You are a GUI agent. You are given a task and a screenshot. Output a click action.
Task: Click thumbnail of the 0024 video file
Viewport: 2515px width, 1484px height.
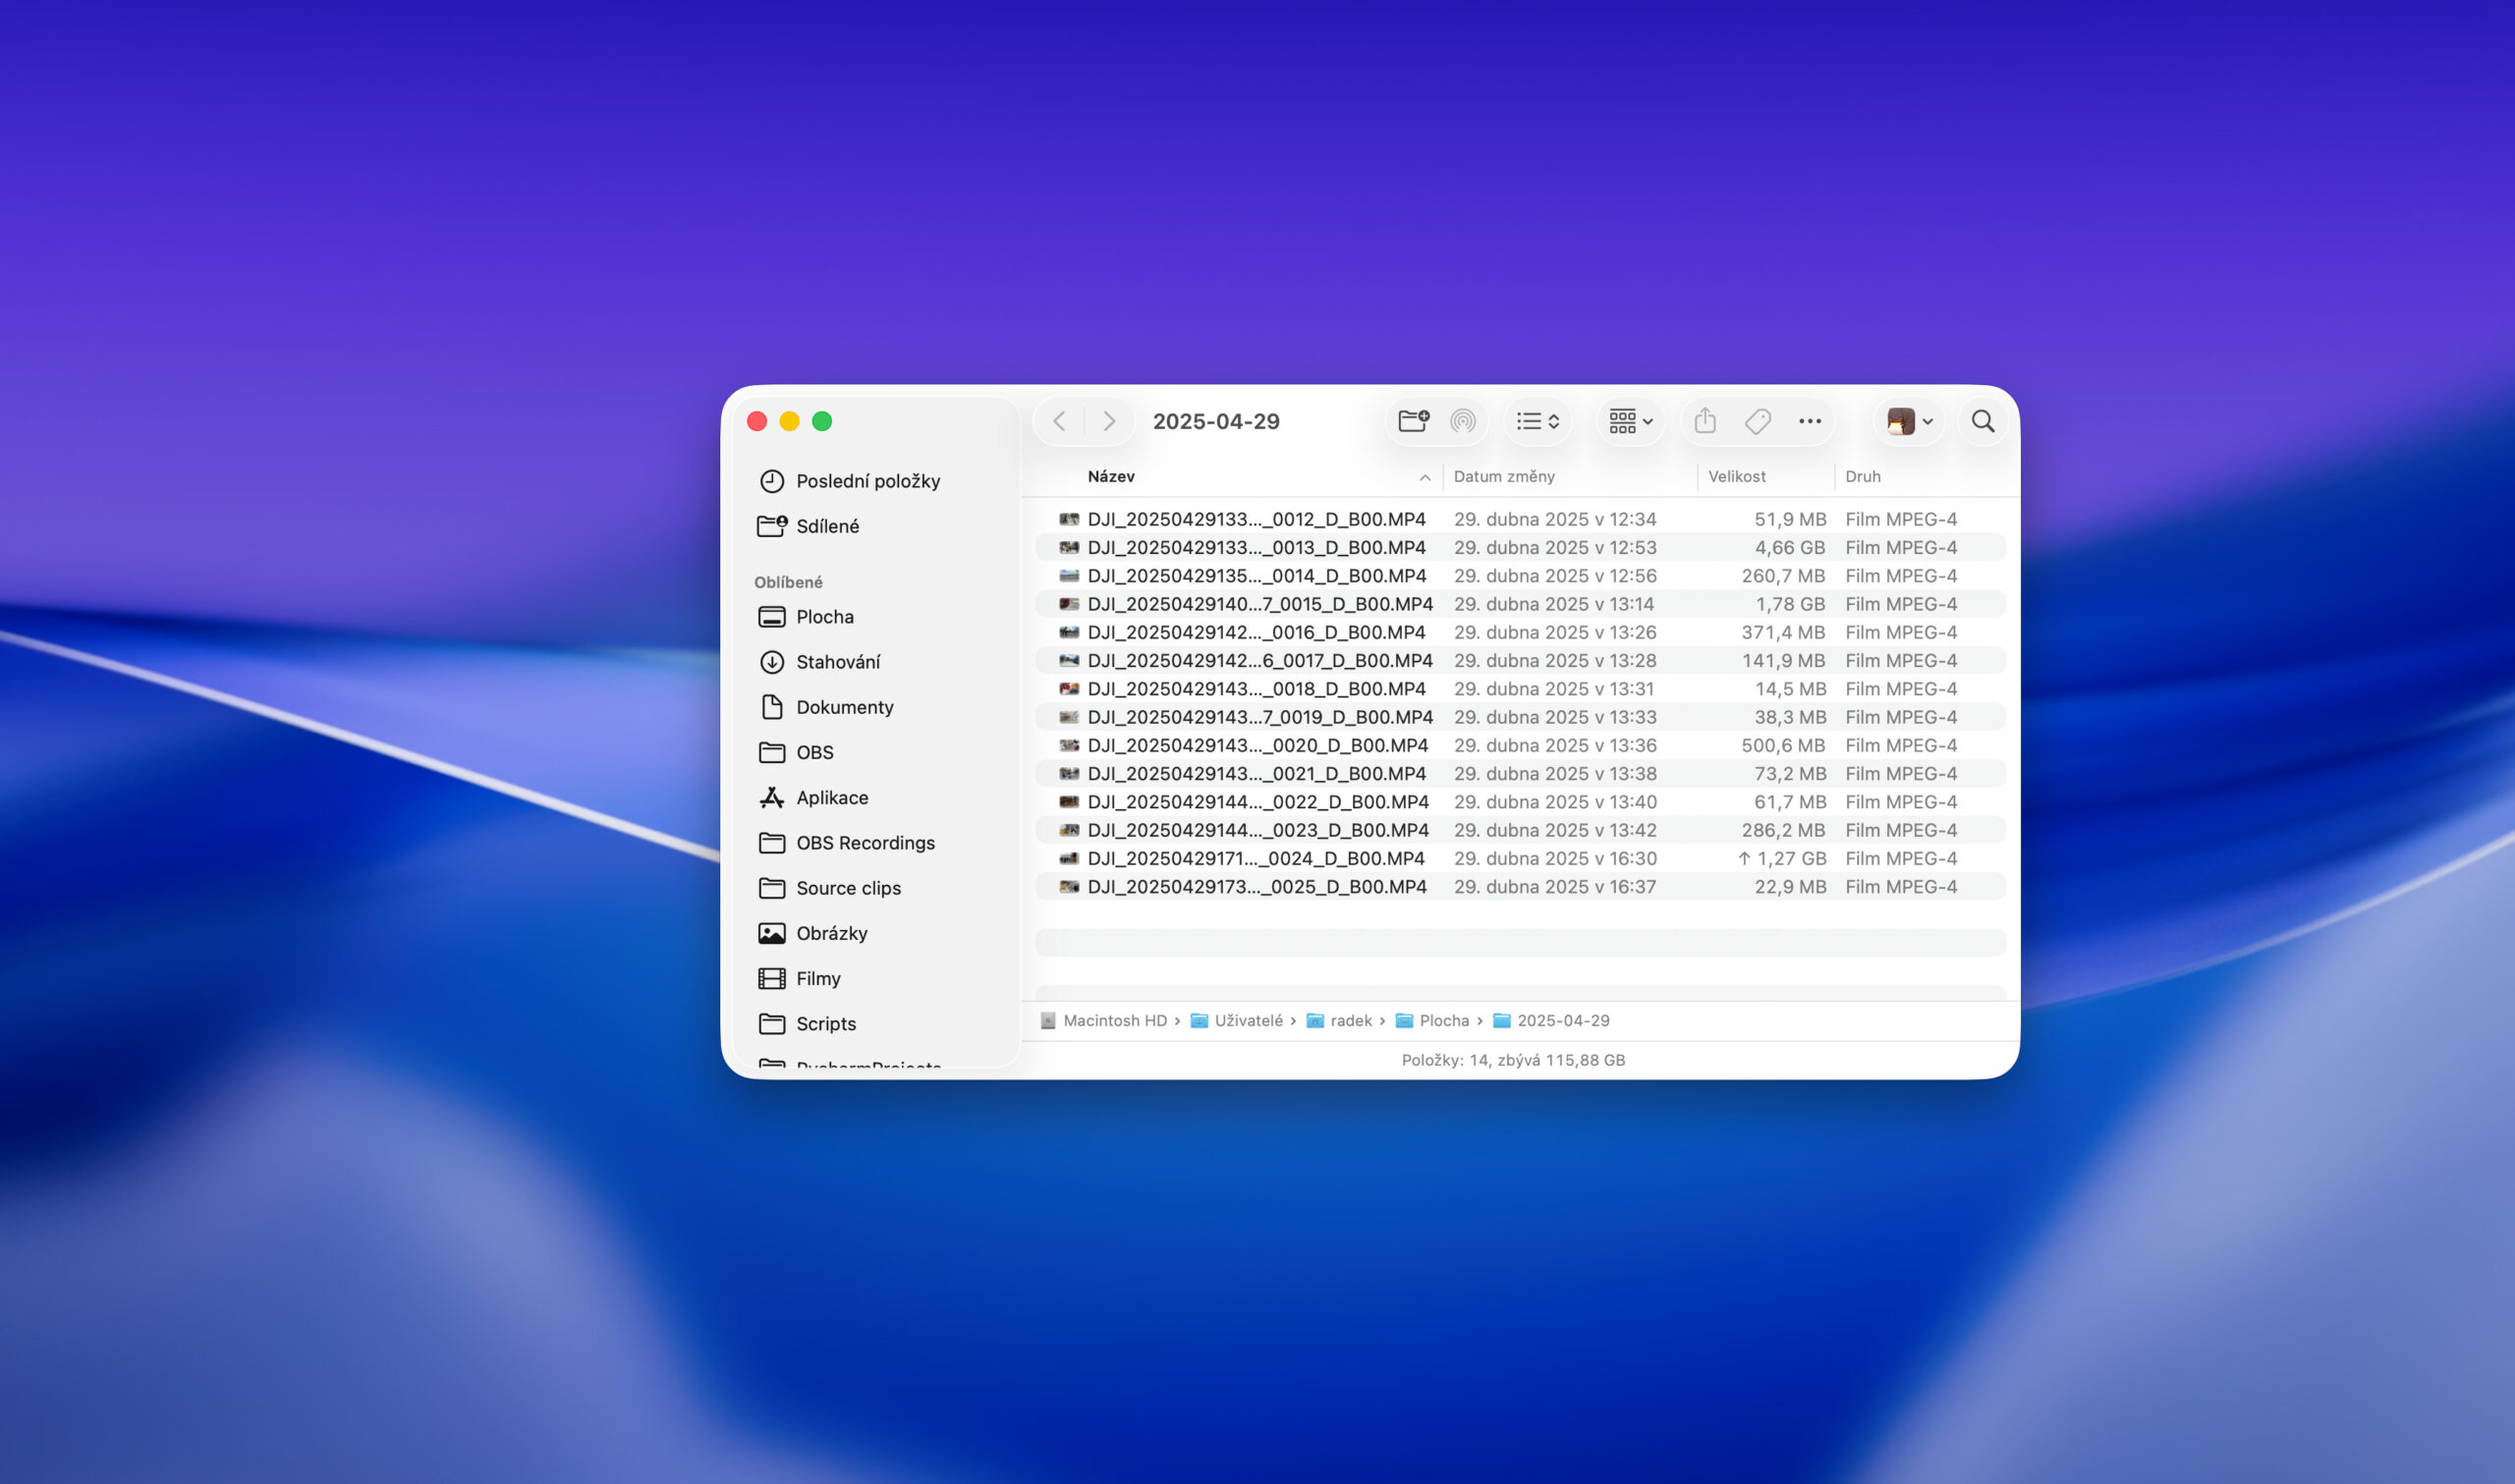(x=1069, y=859)
